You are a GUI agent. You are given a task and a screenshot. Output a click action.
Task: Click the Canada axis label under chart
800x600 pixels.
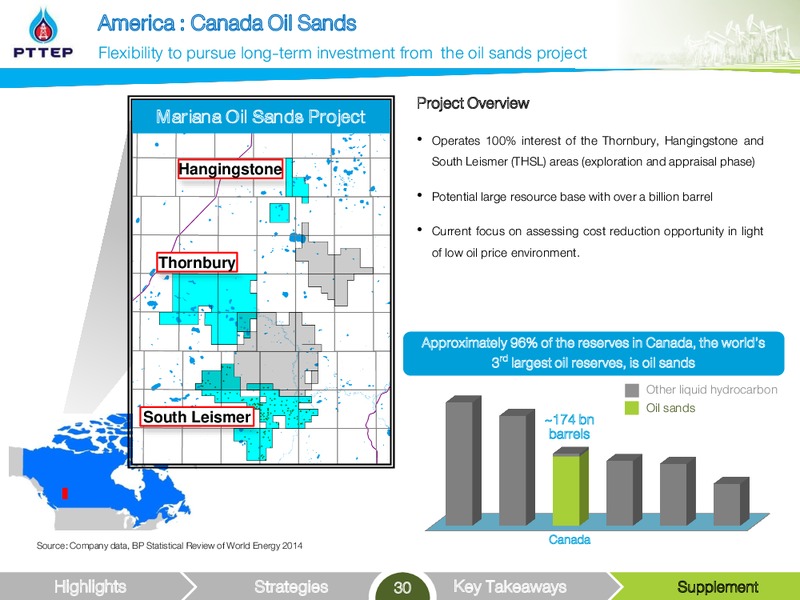(569, 539)
